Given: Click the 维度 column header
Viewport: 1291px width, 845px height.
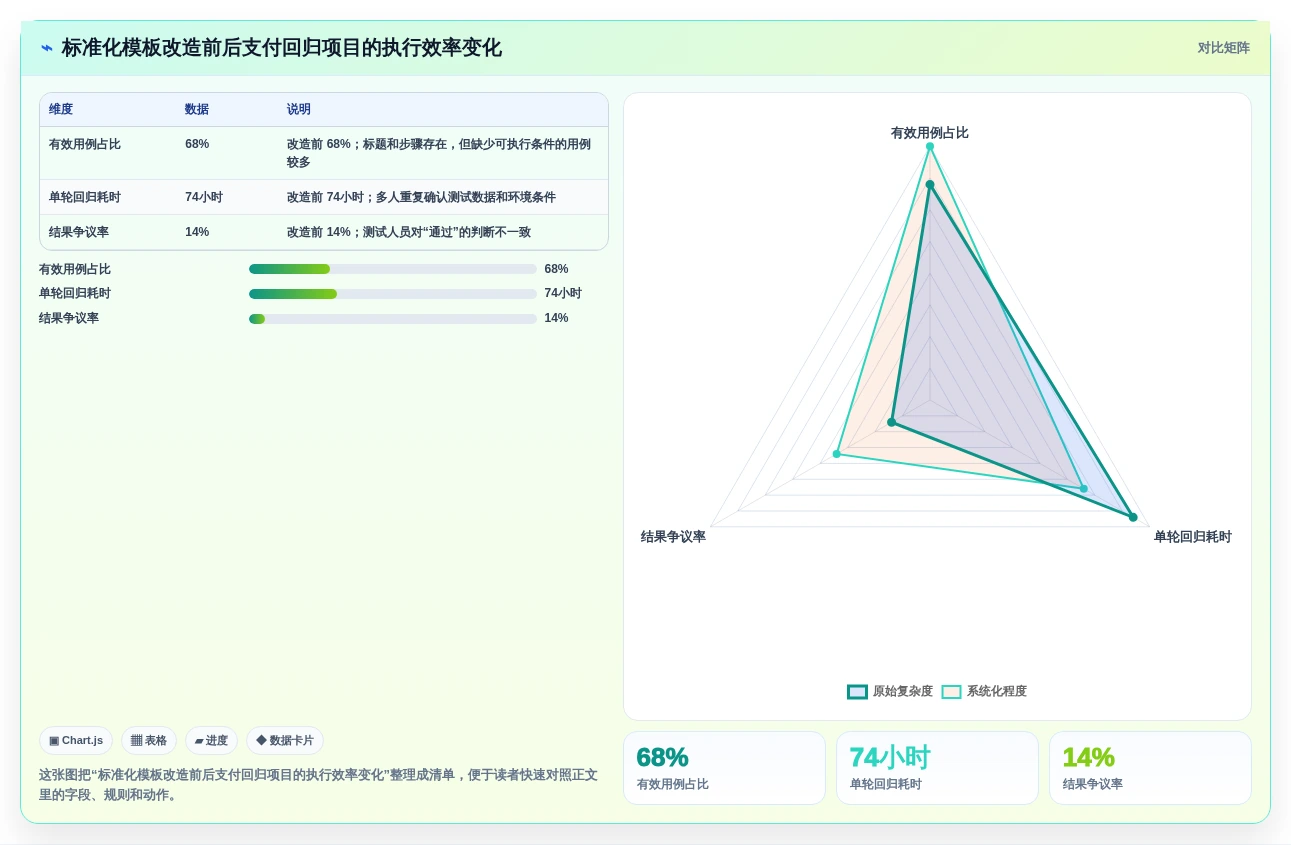Looking at the screenshot, I should click(61, 109).
